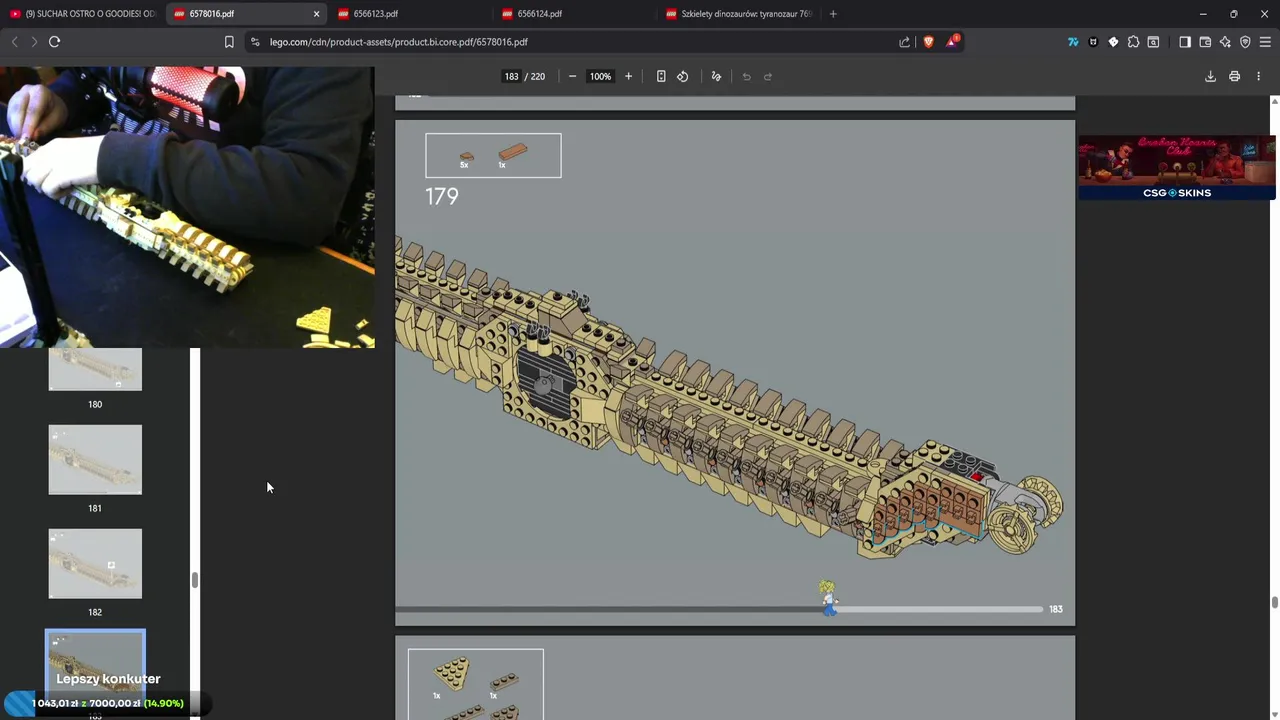1280x720 pixels.
Task: Click the 100% zoom level field
Action: pos(600,76)
